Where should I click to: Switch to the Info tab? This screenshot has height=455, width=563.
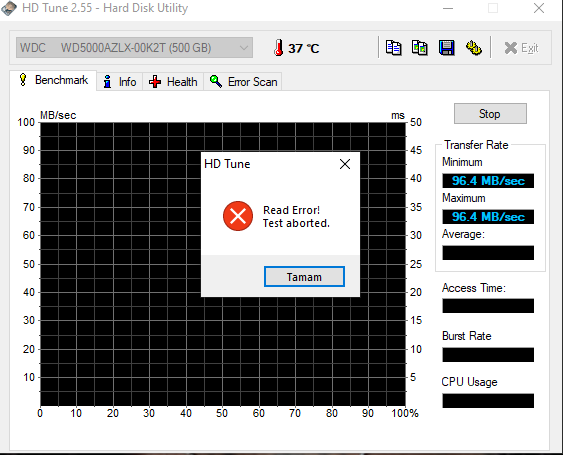pyautogui.click(x=120, y=82)
